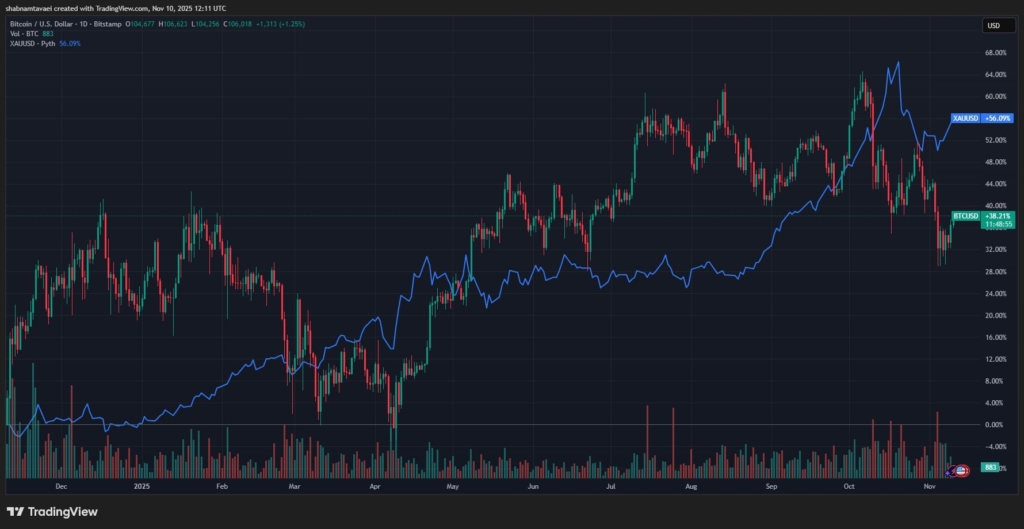Click the Jul label on time axis
Screen dimensions: 1024x529
click(x=610, y=487)
